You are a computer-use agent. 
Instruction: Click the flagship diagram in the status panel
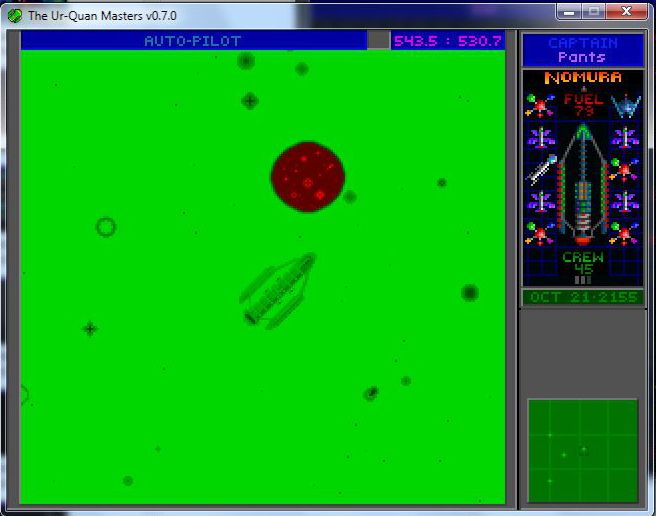pyautogui.click(x=583, y=184)
